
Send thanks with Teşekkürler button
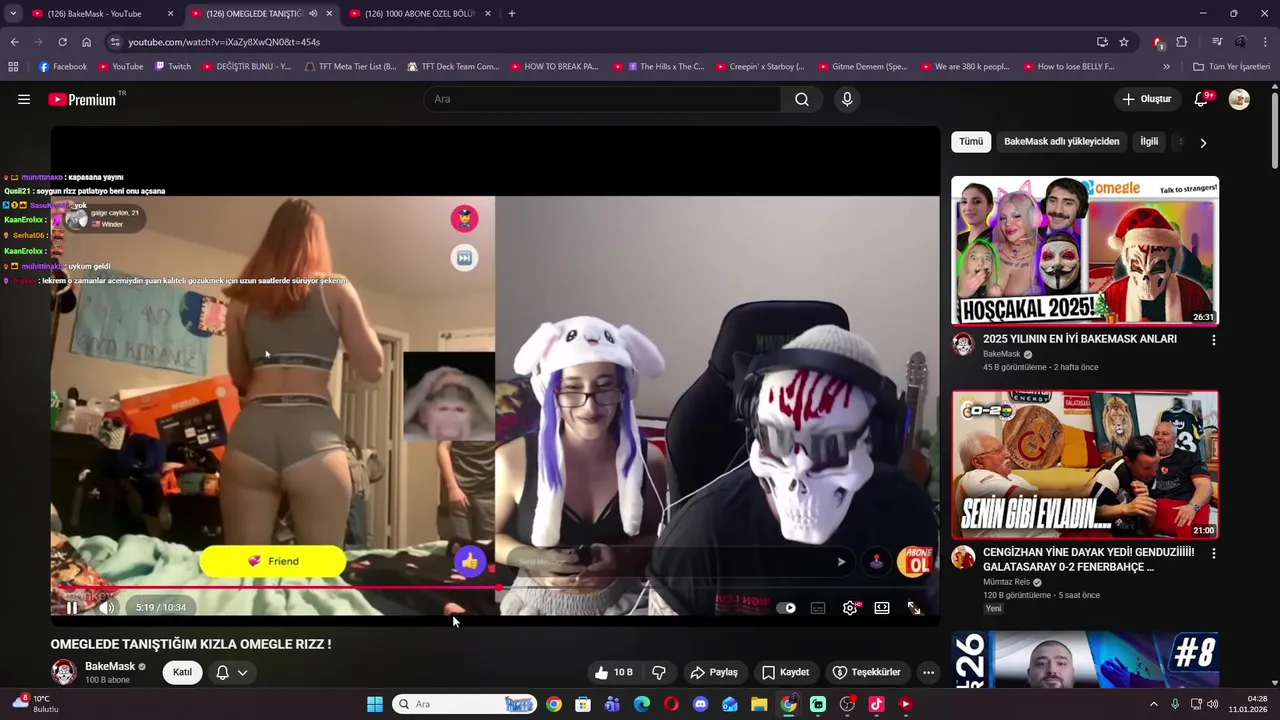click(867, 672)
